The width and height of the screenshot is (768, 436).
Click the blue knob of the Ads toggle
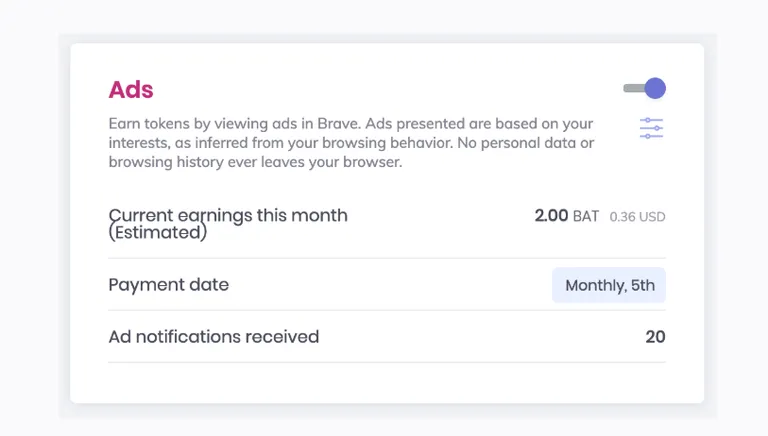(x=655, y=89)
